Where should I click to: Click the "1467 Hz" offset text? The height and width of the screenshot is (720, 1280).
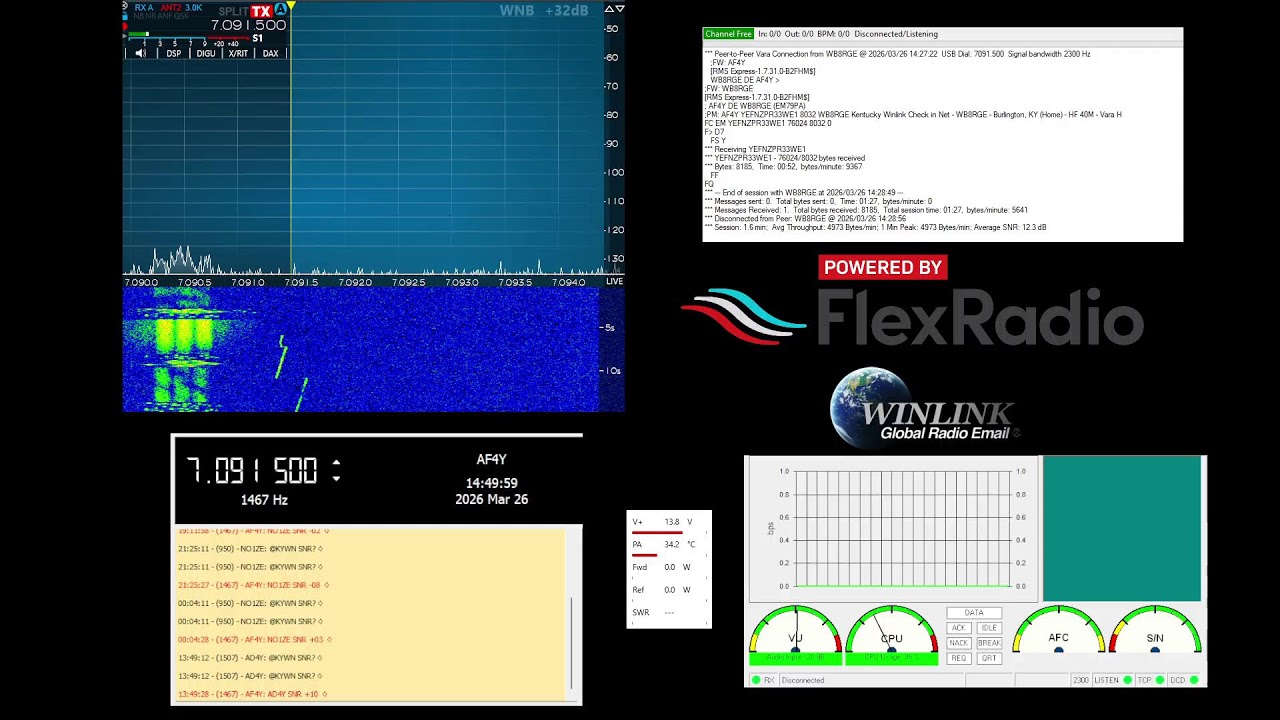[264, 500]
